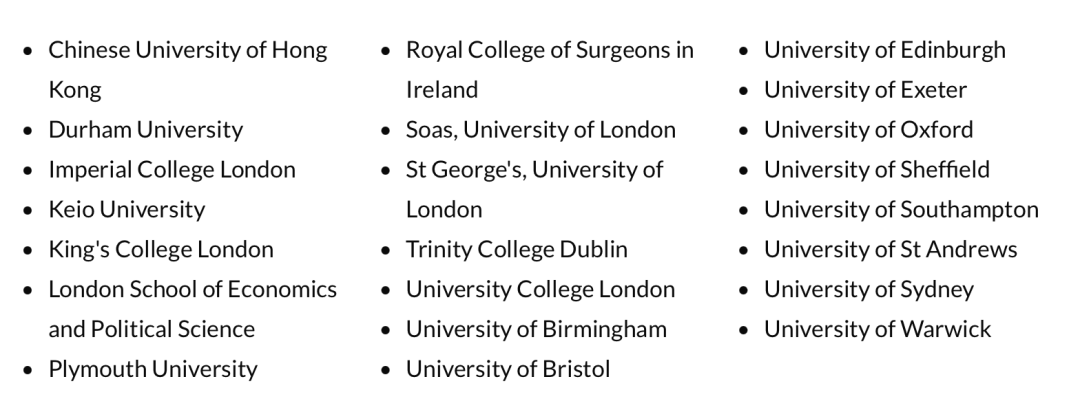Image resolution: width=1080 pixels, height=399 pixels.
Task: Click University of Oxford text
Action: point(869,130)
